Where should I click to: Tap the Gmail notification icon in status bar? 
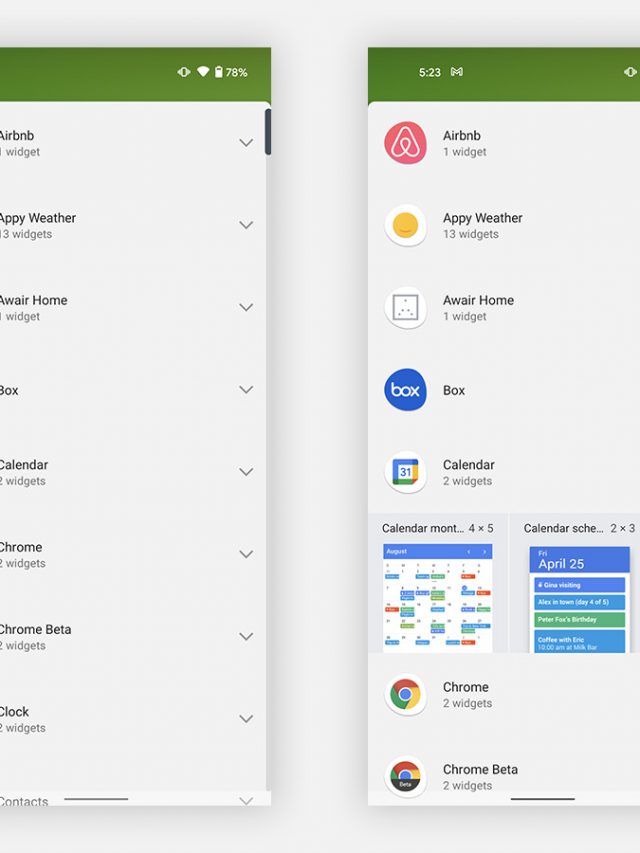[457, 72]
